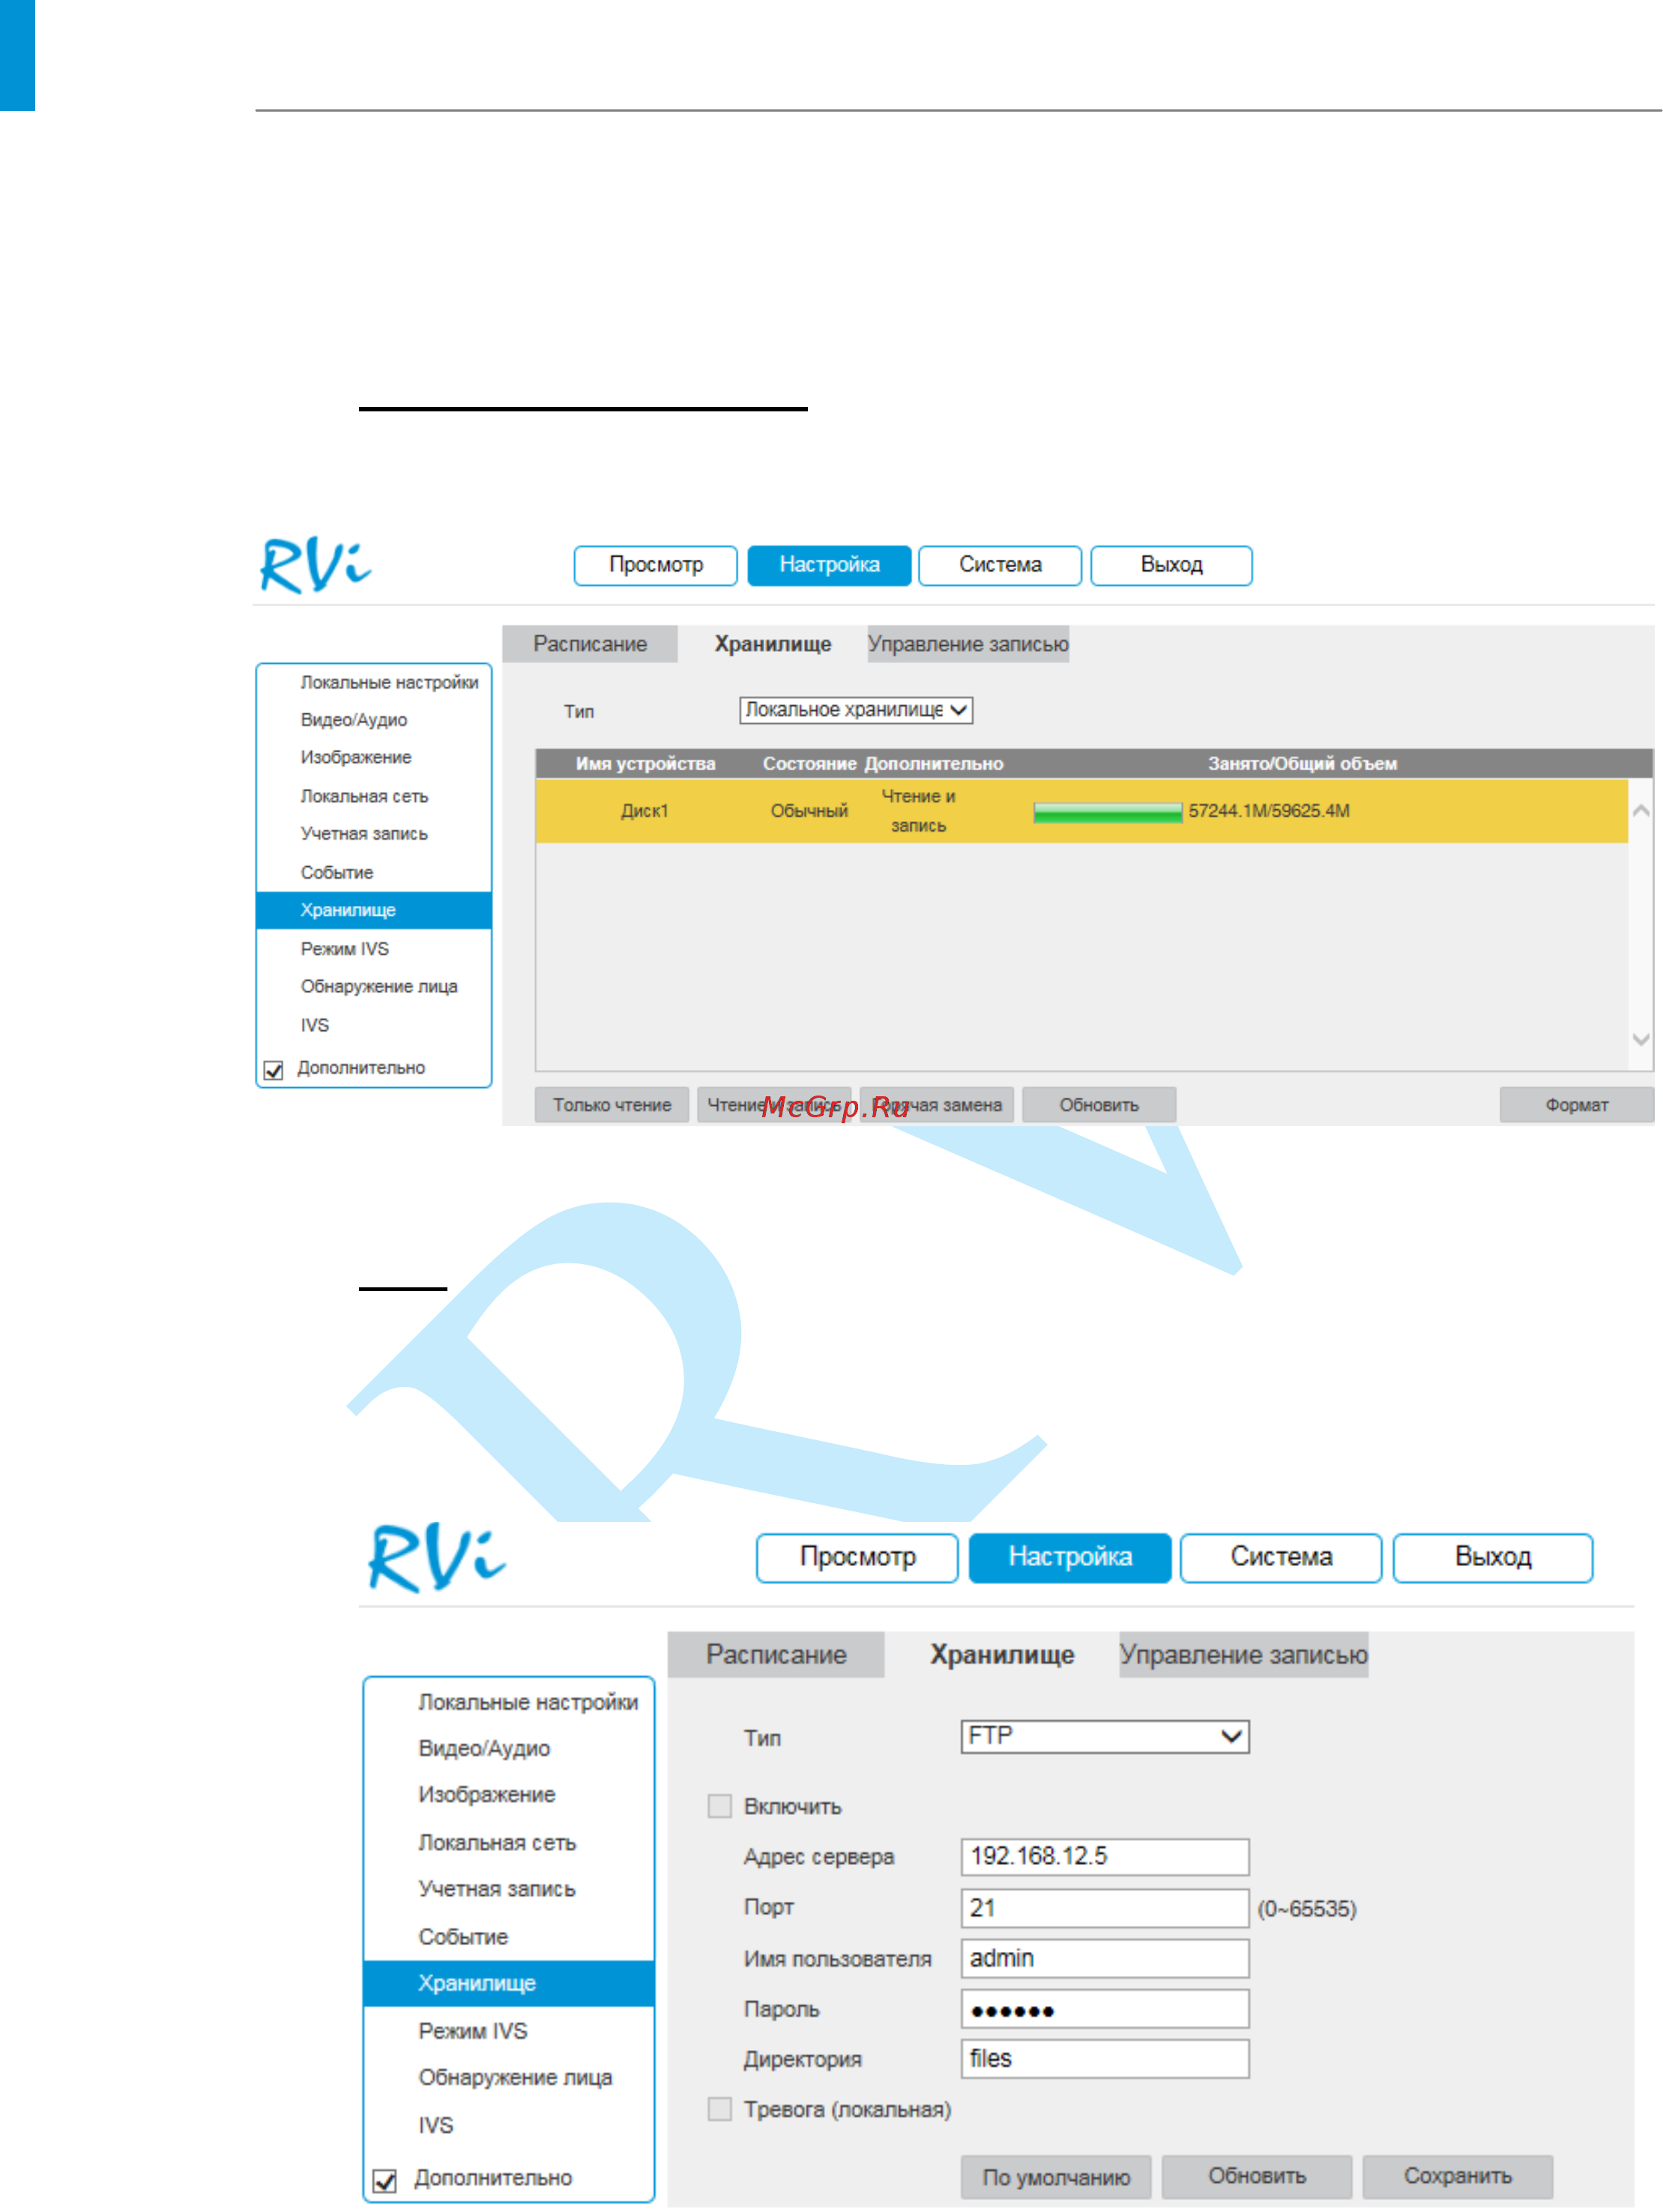Open Событие in the local storage sidebar
The image size is (1663, 2212).
tap(336, 873)
